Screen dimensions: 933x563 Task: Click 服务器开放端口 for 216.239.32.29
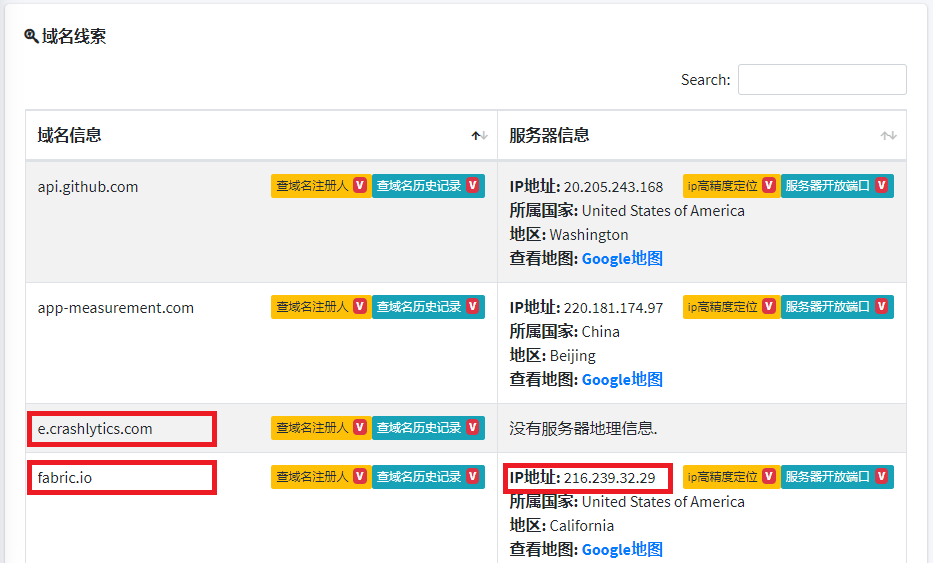click(837, 477)
